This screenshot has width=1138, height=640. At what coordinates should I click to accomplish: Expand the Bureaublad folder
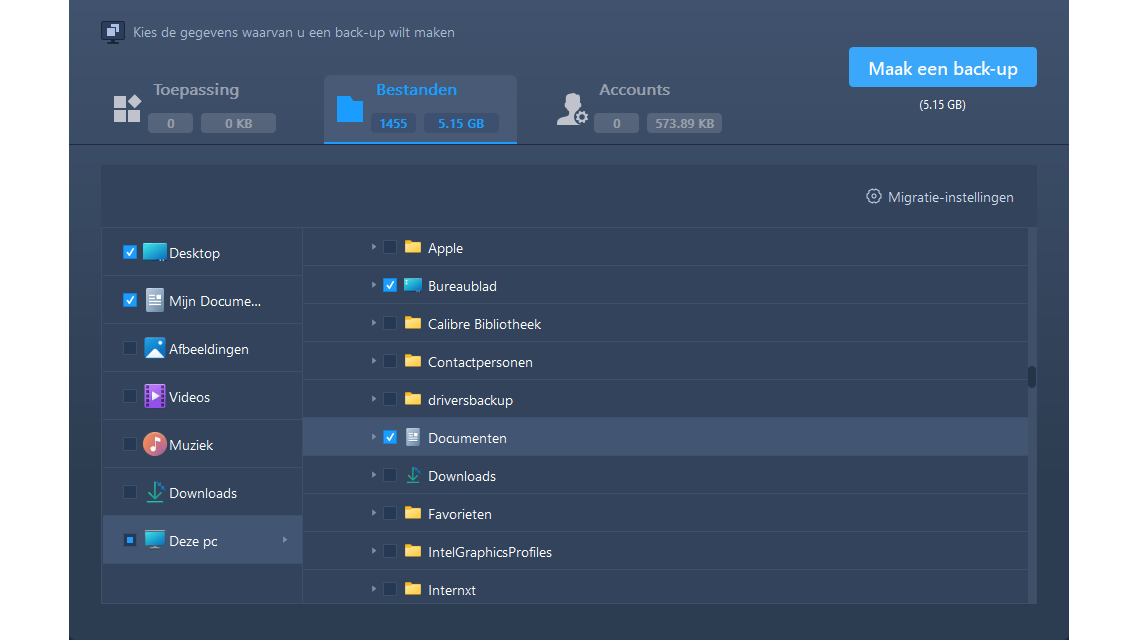[374, 285]
